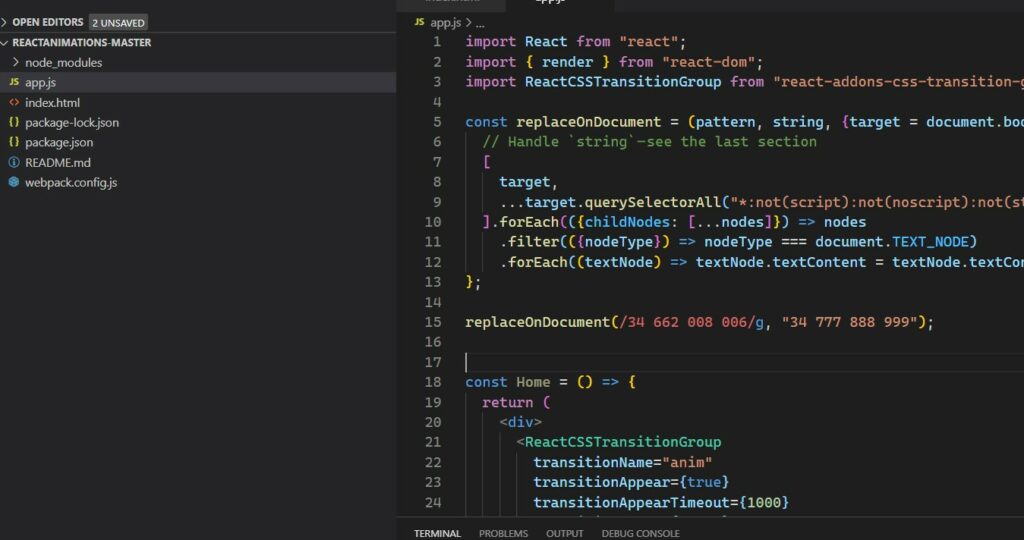Viewport: 1024px width, 540px height.
Task: Click the regex /34 662 008 006/g
Action: click(x=692, y=323)
